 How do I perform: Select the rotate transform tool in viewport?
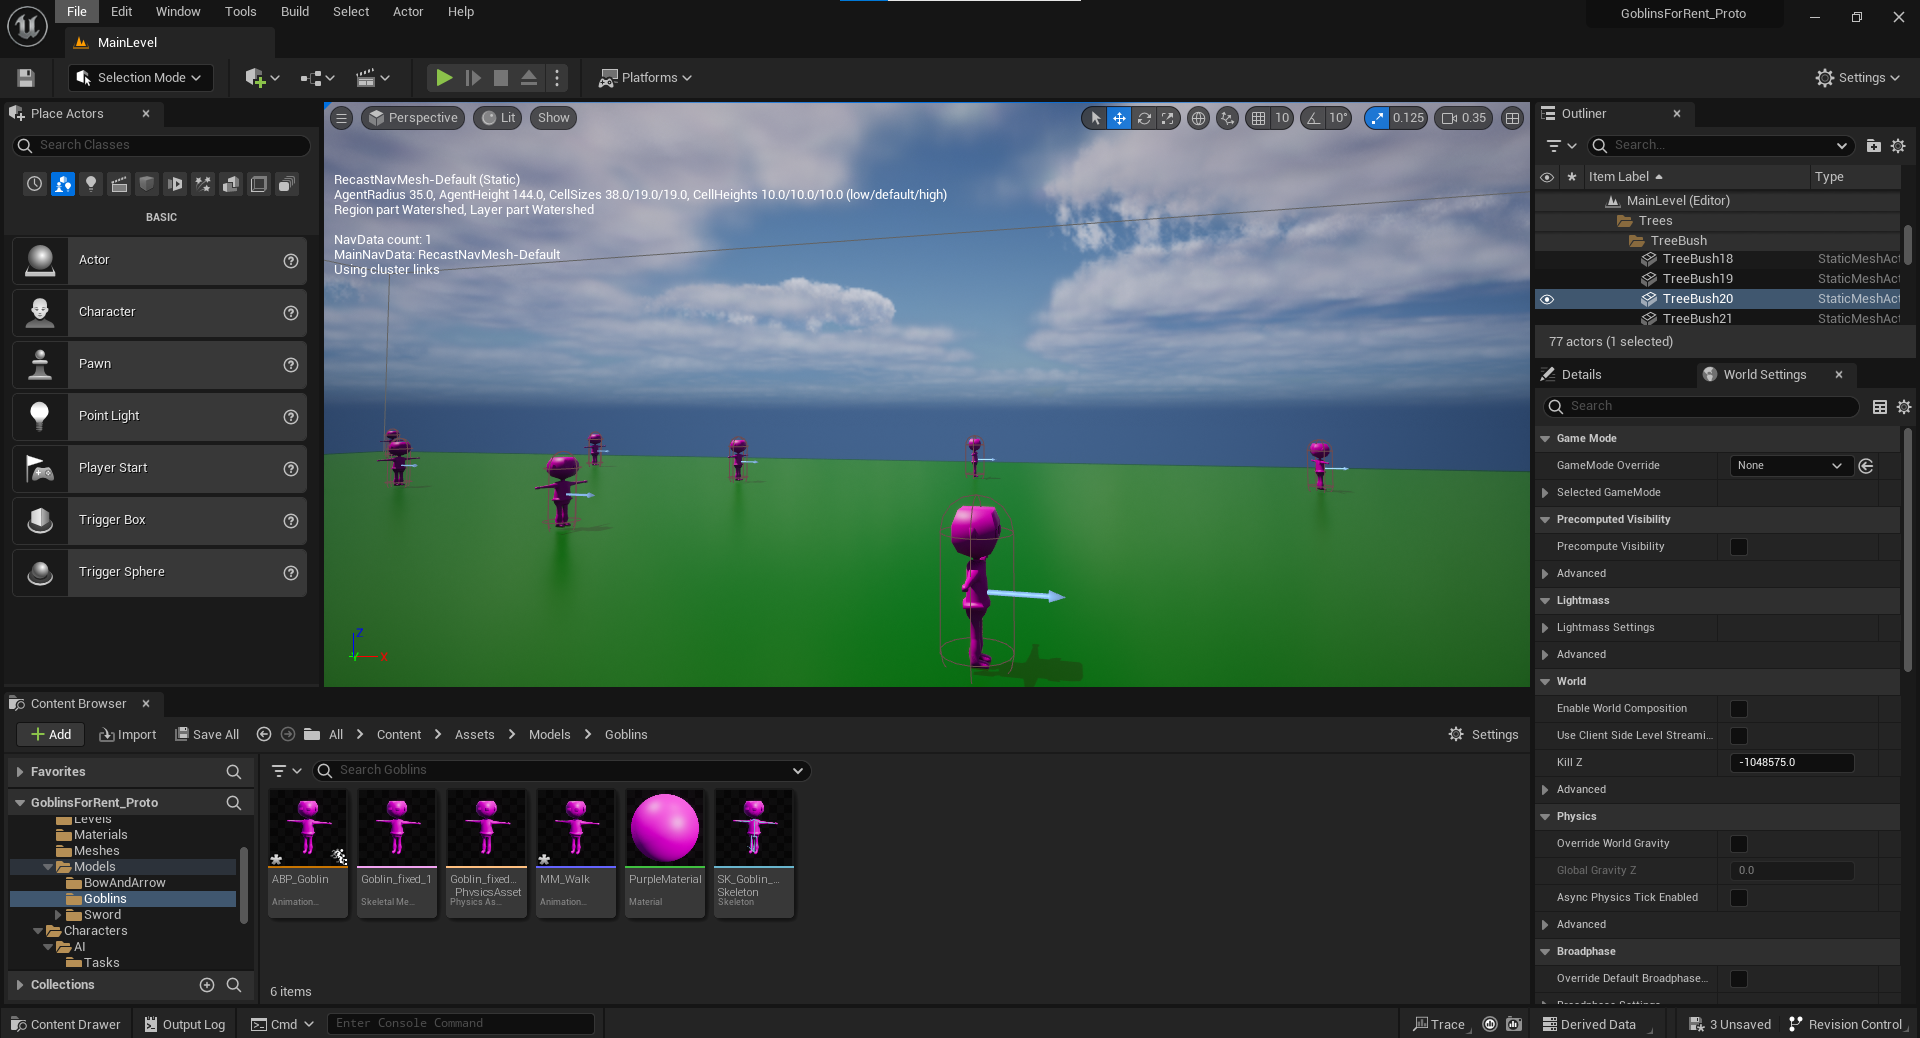click(x=1144, y=118)
